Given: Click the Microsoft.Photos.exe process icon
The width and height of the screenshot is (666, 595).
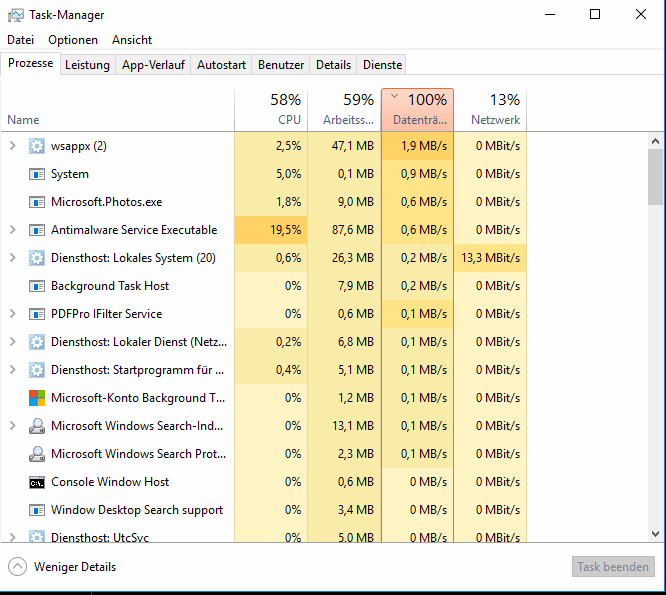Looking at the screenshot, I should pos(37,202).
